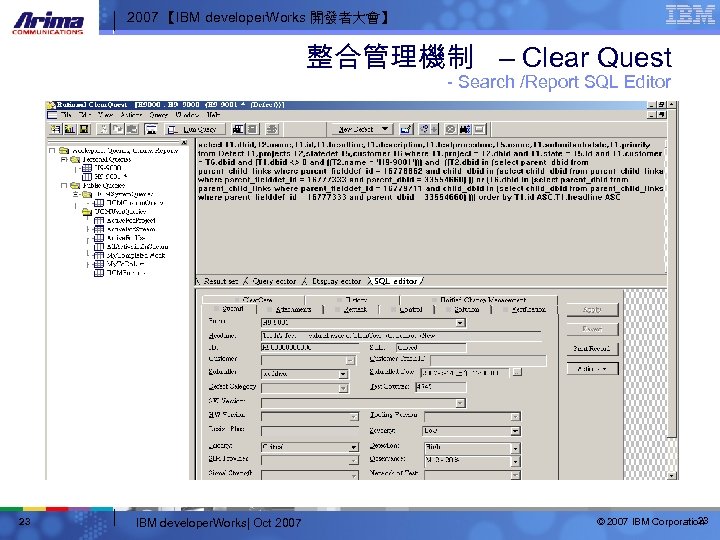Click the round greyed stop-like toolbar icon
Screen dimensions: 720x540
coord(451,129)
